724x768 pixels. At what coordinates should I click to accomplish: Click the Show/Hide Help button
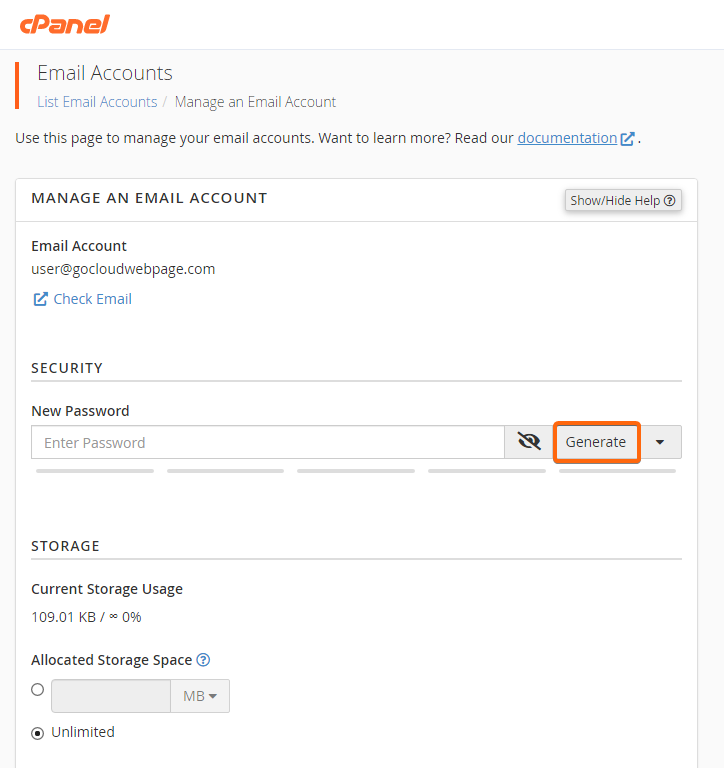[x=623, y=200]
